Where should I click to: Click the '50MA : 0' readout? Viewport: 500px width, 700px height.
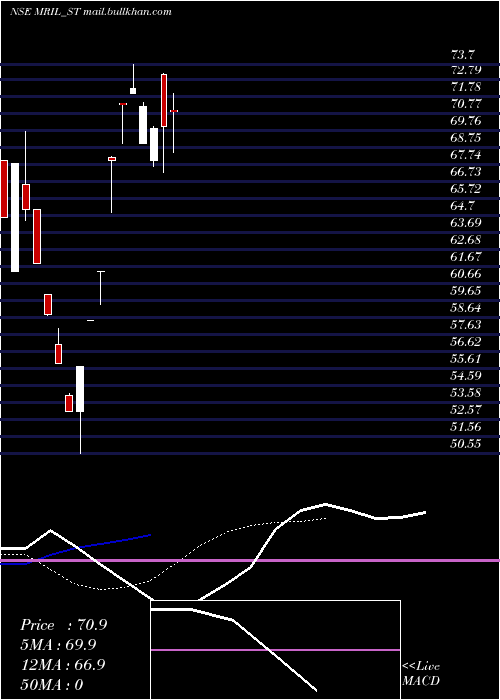coord(52,684)
